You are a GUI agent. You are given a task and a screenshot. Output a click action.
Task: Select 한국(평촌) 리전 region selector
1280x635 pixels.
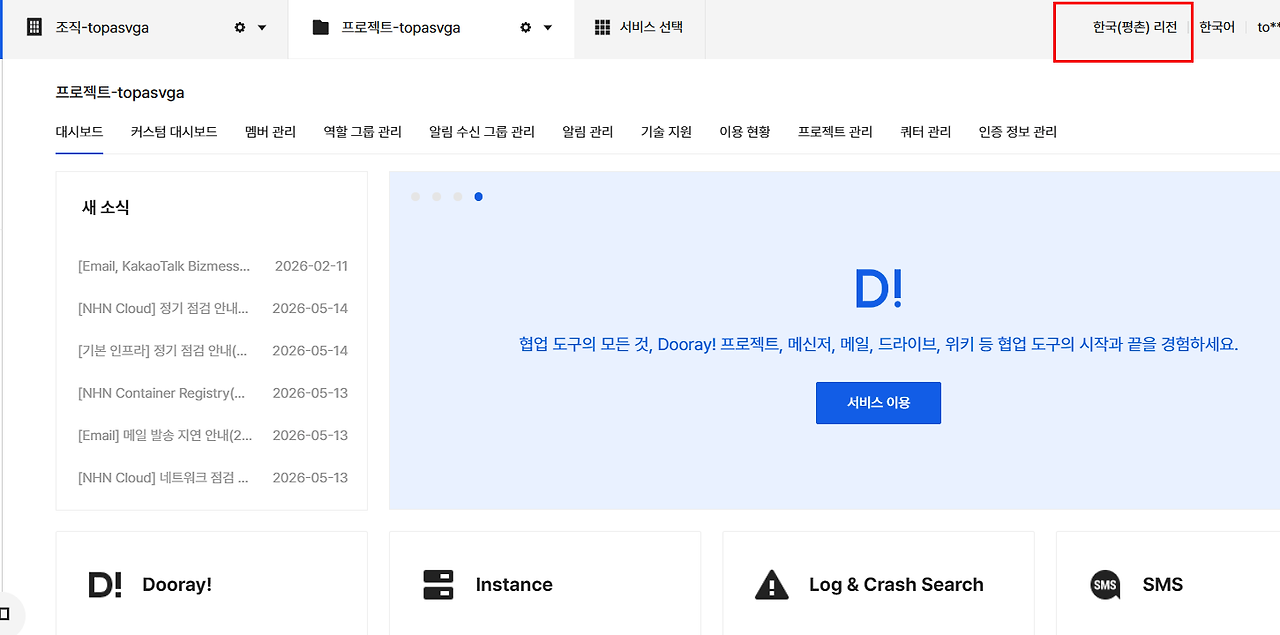(1135, 27)
